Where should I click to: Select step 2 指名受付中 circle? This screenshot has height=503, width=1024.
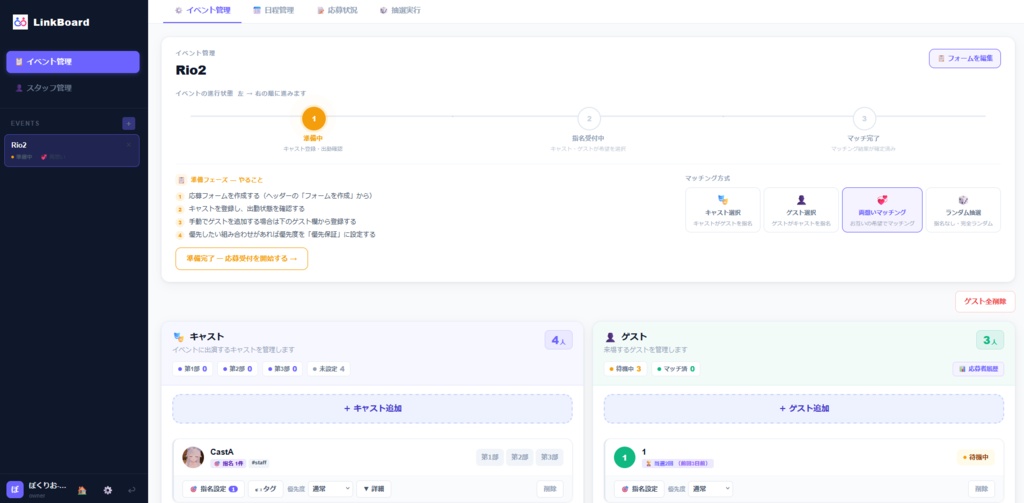(x=589, y=119)
